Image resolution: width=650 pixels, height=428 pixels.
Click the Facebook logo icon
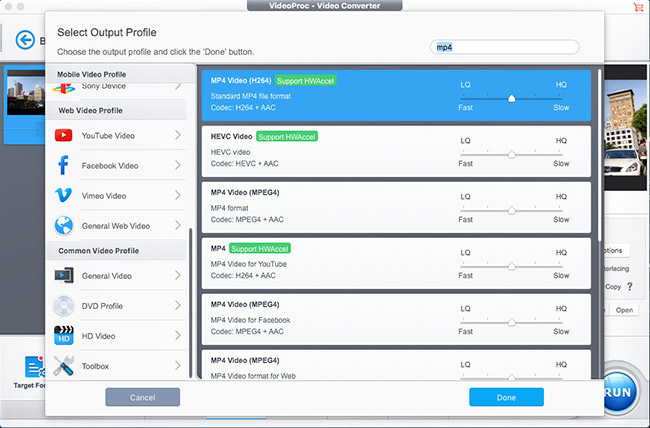coord(63,165)
